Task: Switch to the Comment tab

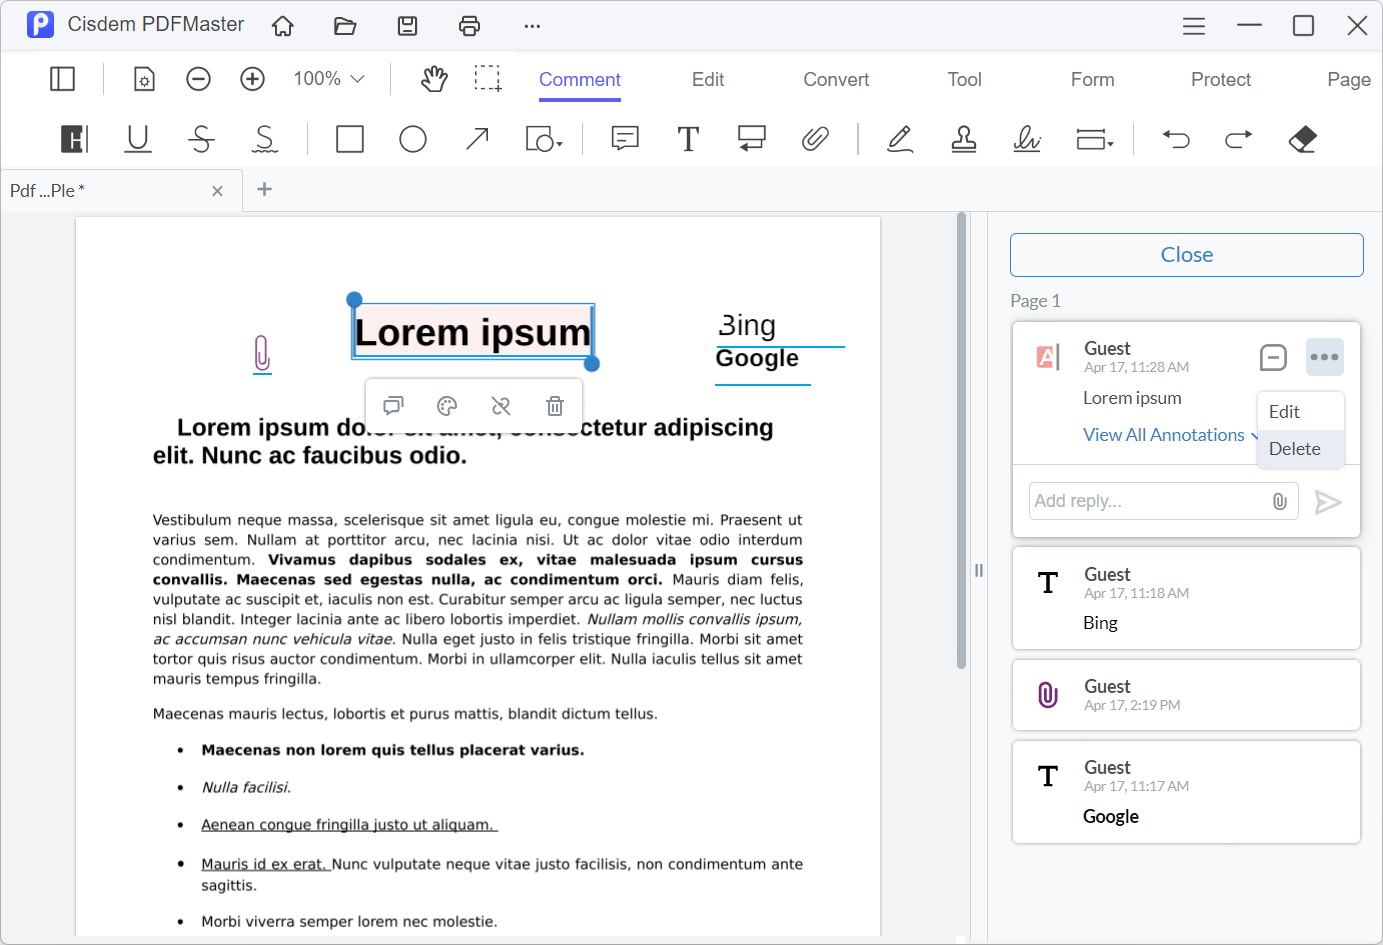Action: (580, 79)
